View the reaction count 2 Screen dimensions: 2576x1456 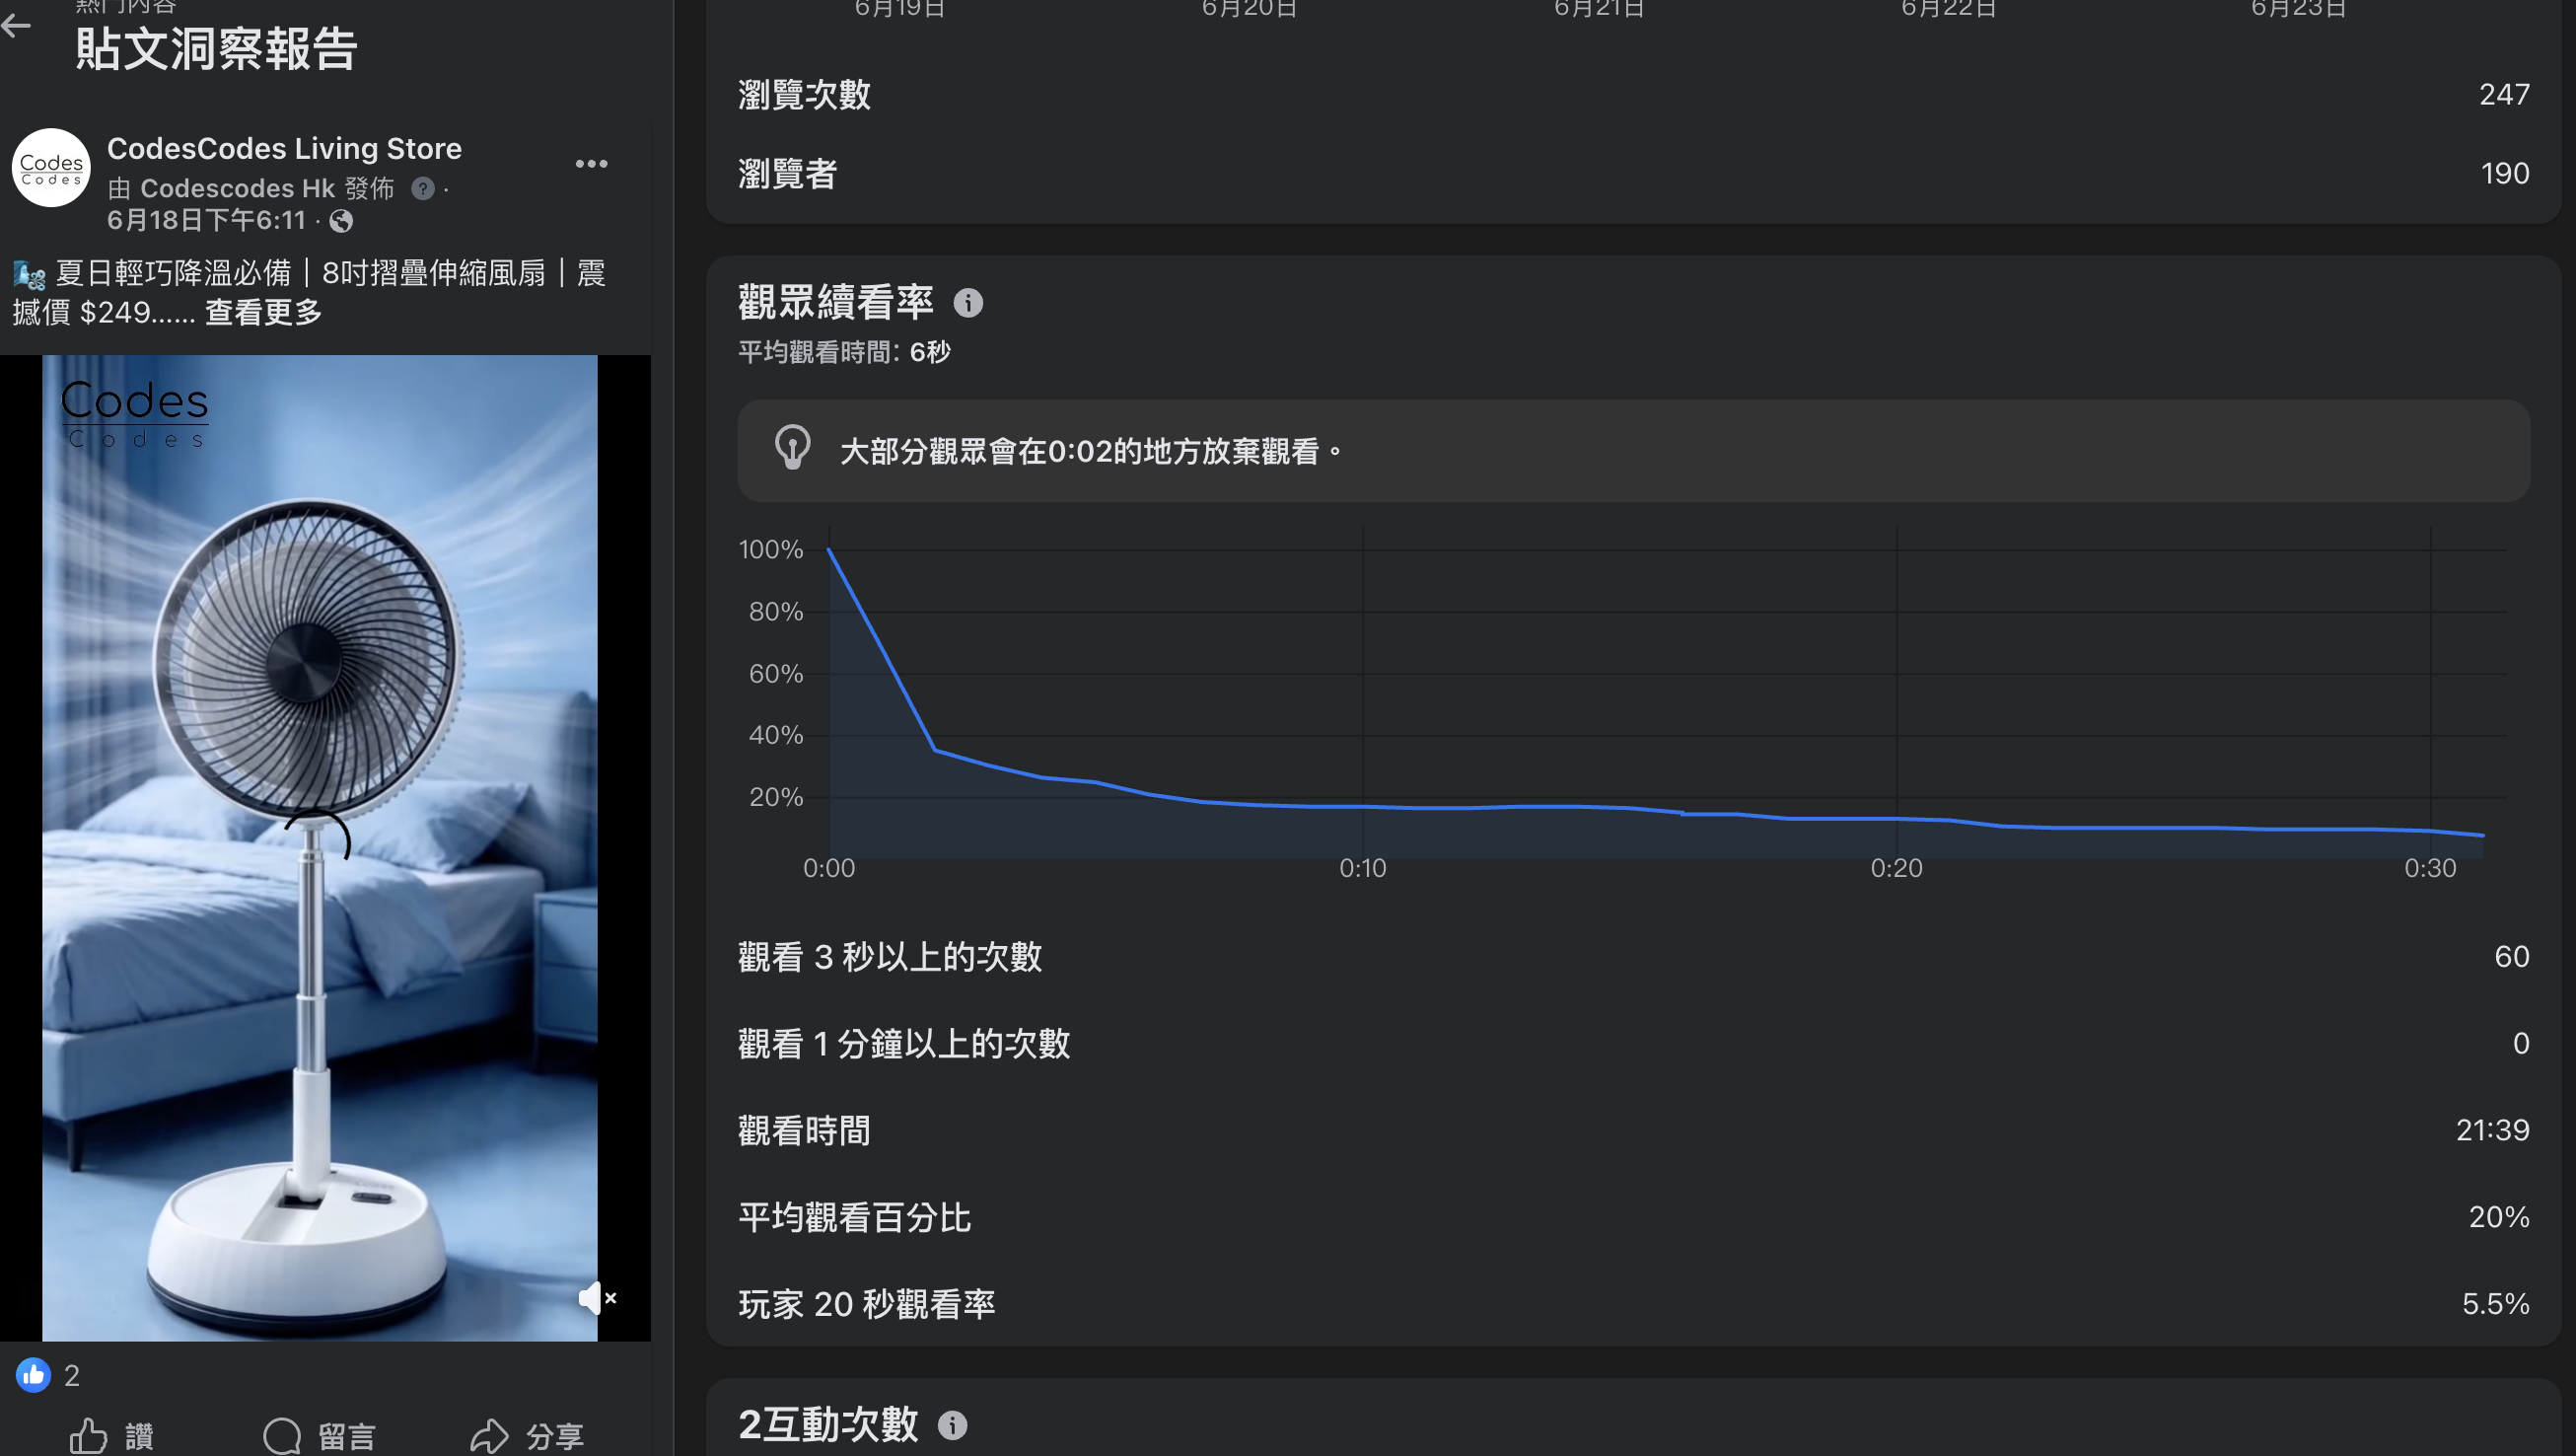click(x=72, y=1376)
